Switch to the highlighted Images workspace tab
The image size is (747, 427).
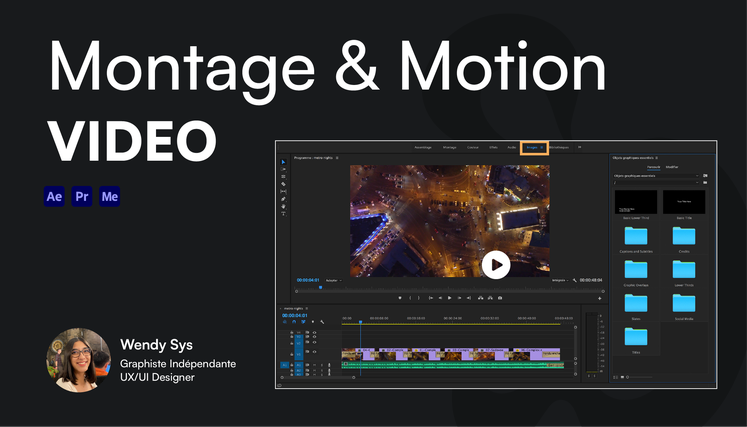pos(533,147)
